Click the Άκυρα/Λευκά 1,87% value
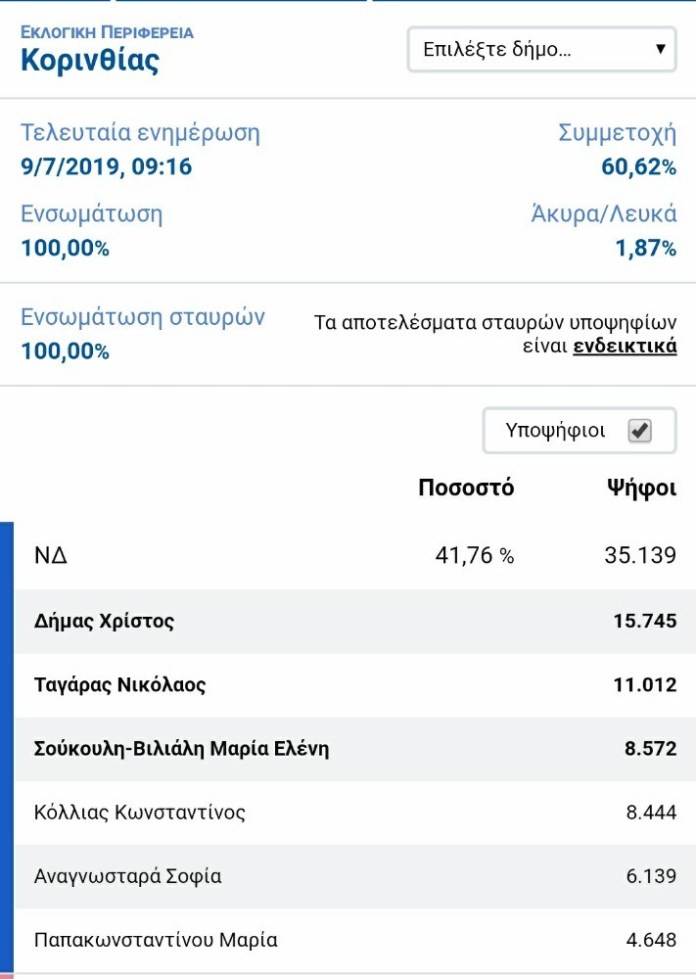Viewport: 696px width, 979px height. pyautogui.click(x=646, y=248)
